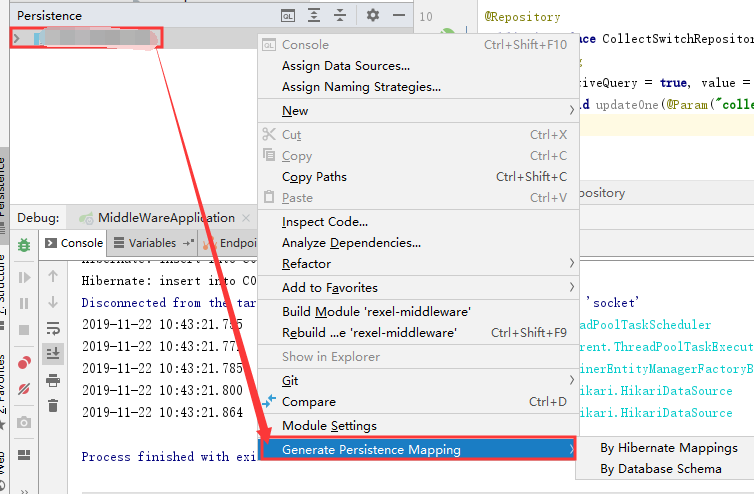Choose Assign Data Sources menu item
The image size is (754, 494).
[418, 66]
